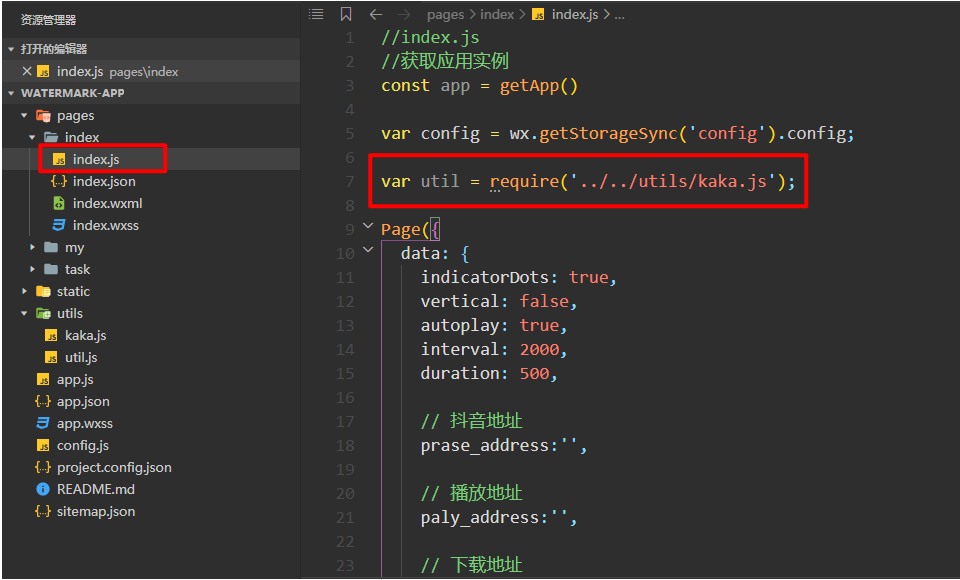This screenshot has width=960, height=580.
Task: Close the open index.js editor entry
Action: point(26,71)
